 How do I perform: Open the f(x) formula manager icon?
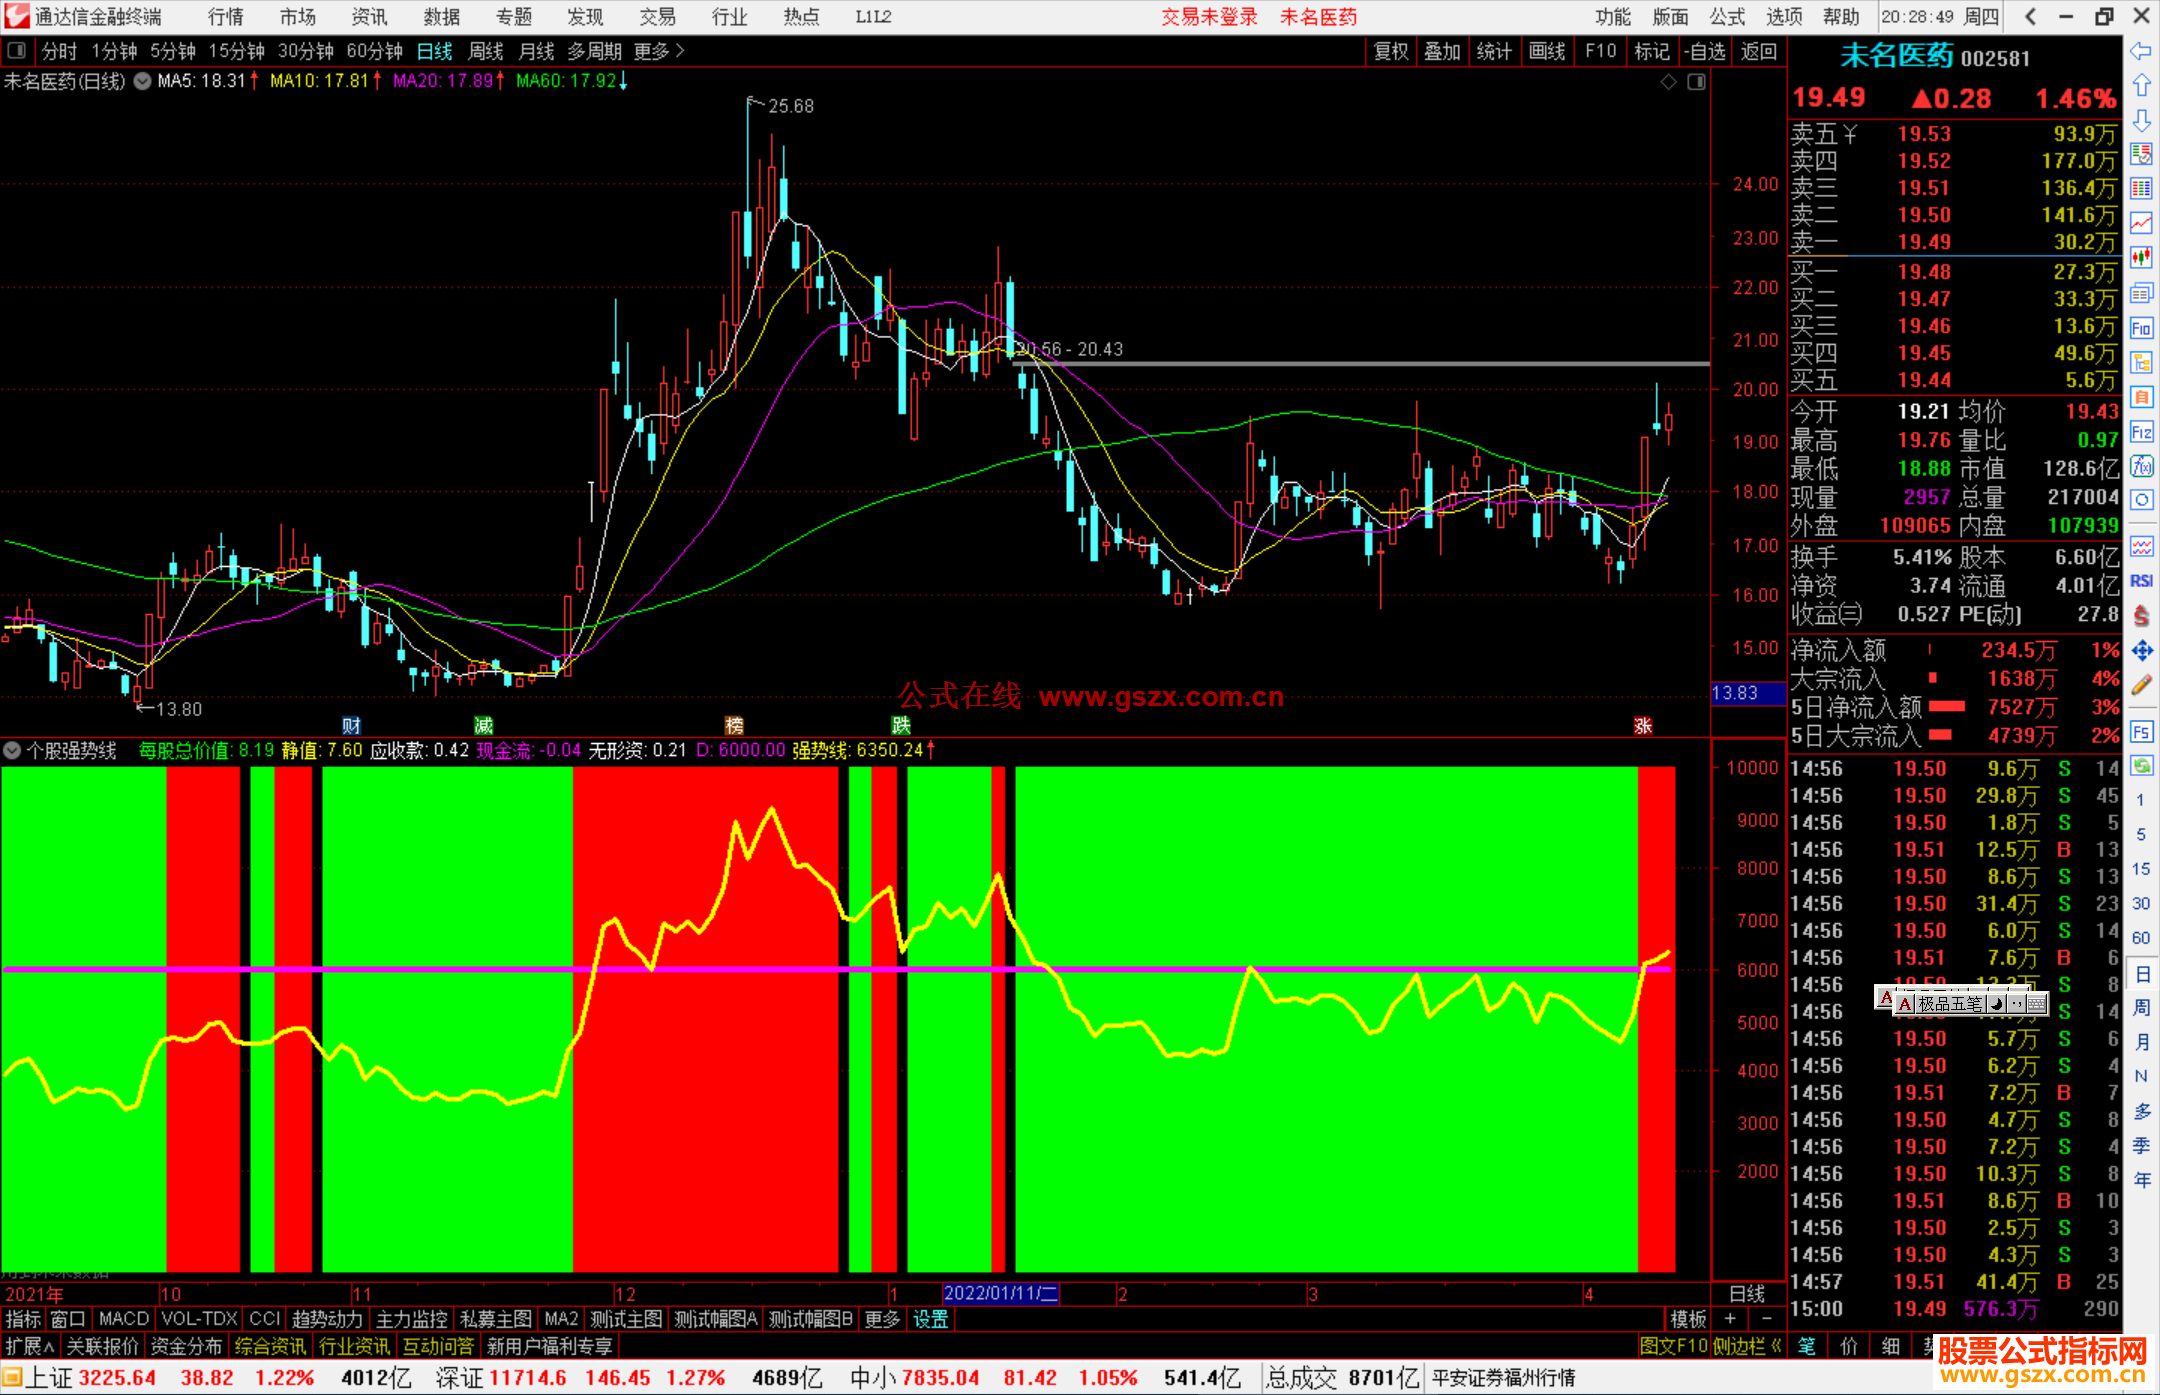pyautogui.click(x=2141, y=466)
